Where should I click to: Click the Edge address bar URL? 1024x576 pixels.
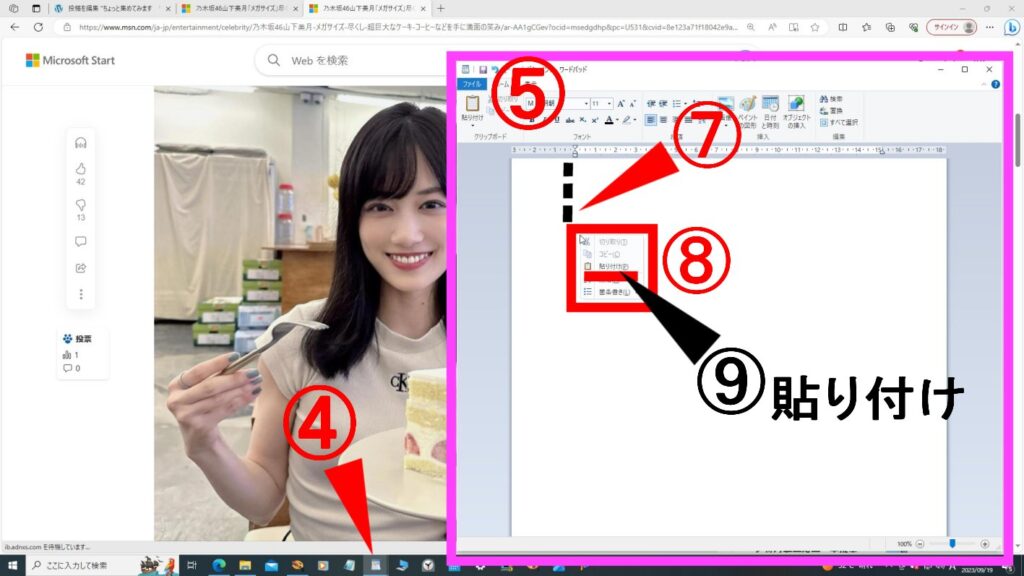tap(408, 27)
